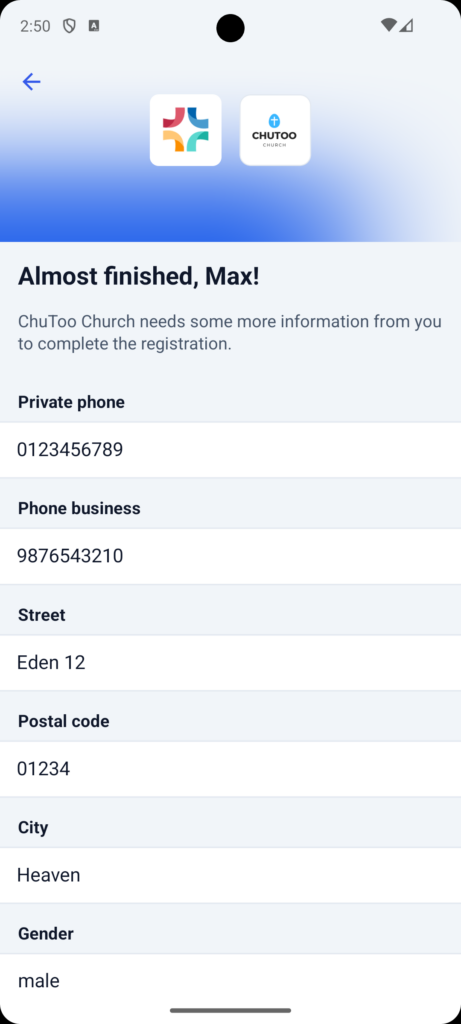The height and width of the screenshot is (1024, 461).
Task: Tap the registration information description text
Action: [230, 332]
